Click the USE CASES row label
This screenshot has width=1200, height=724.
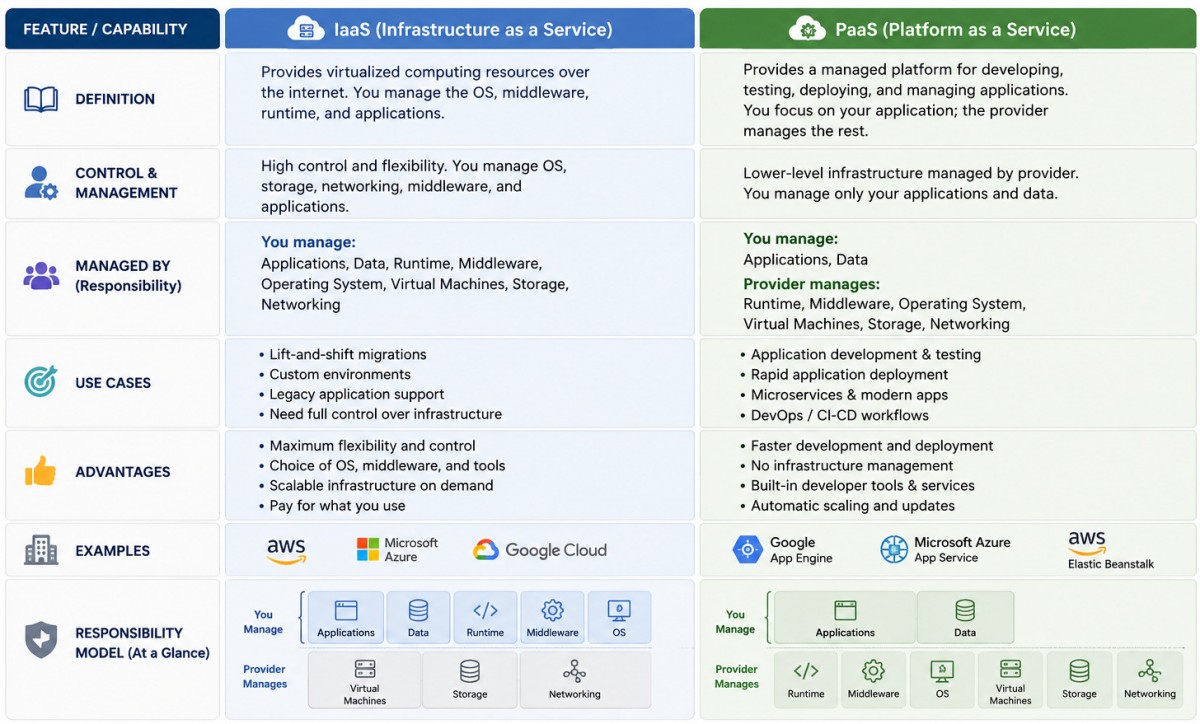click(x=113, y=382)
